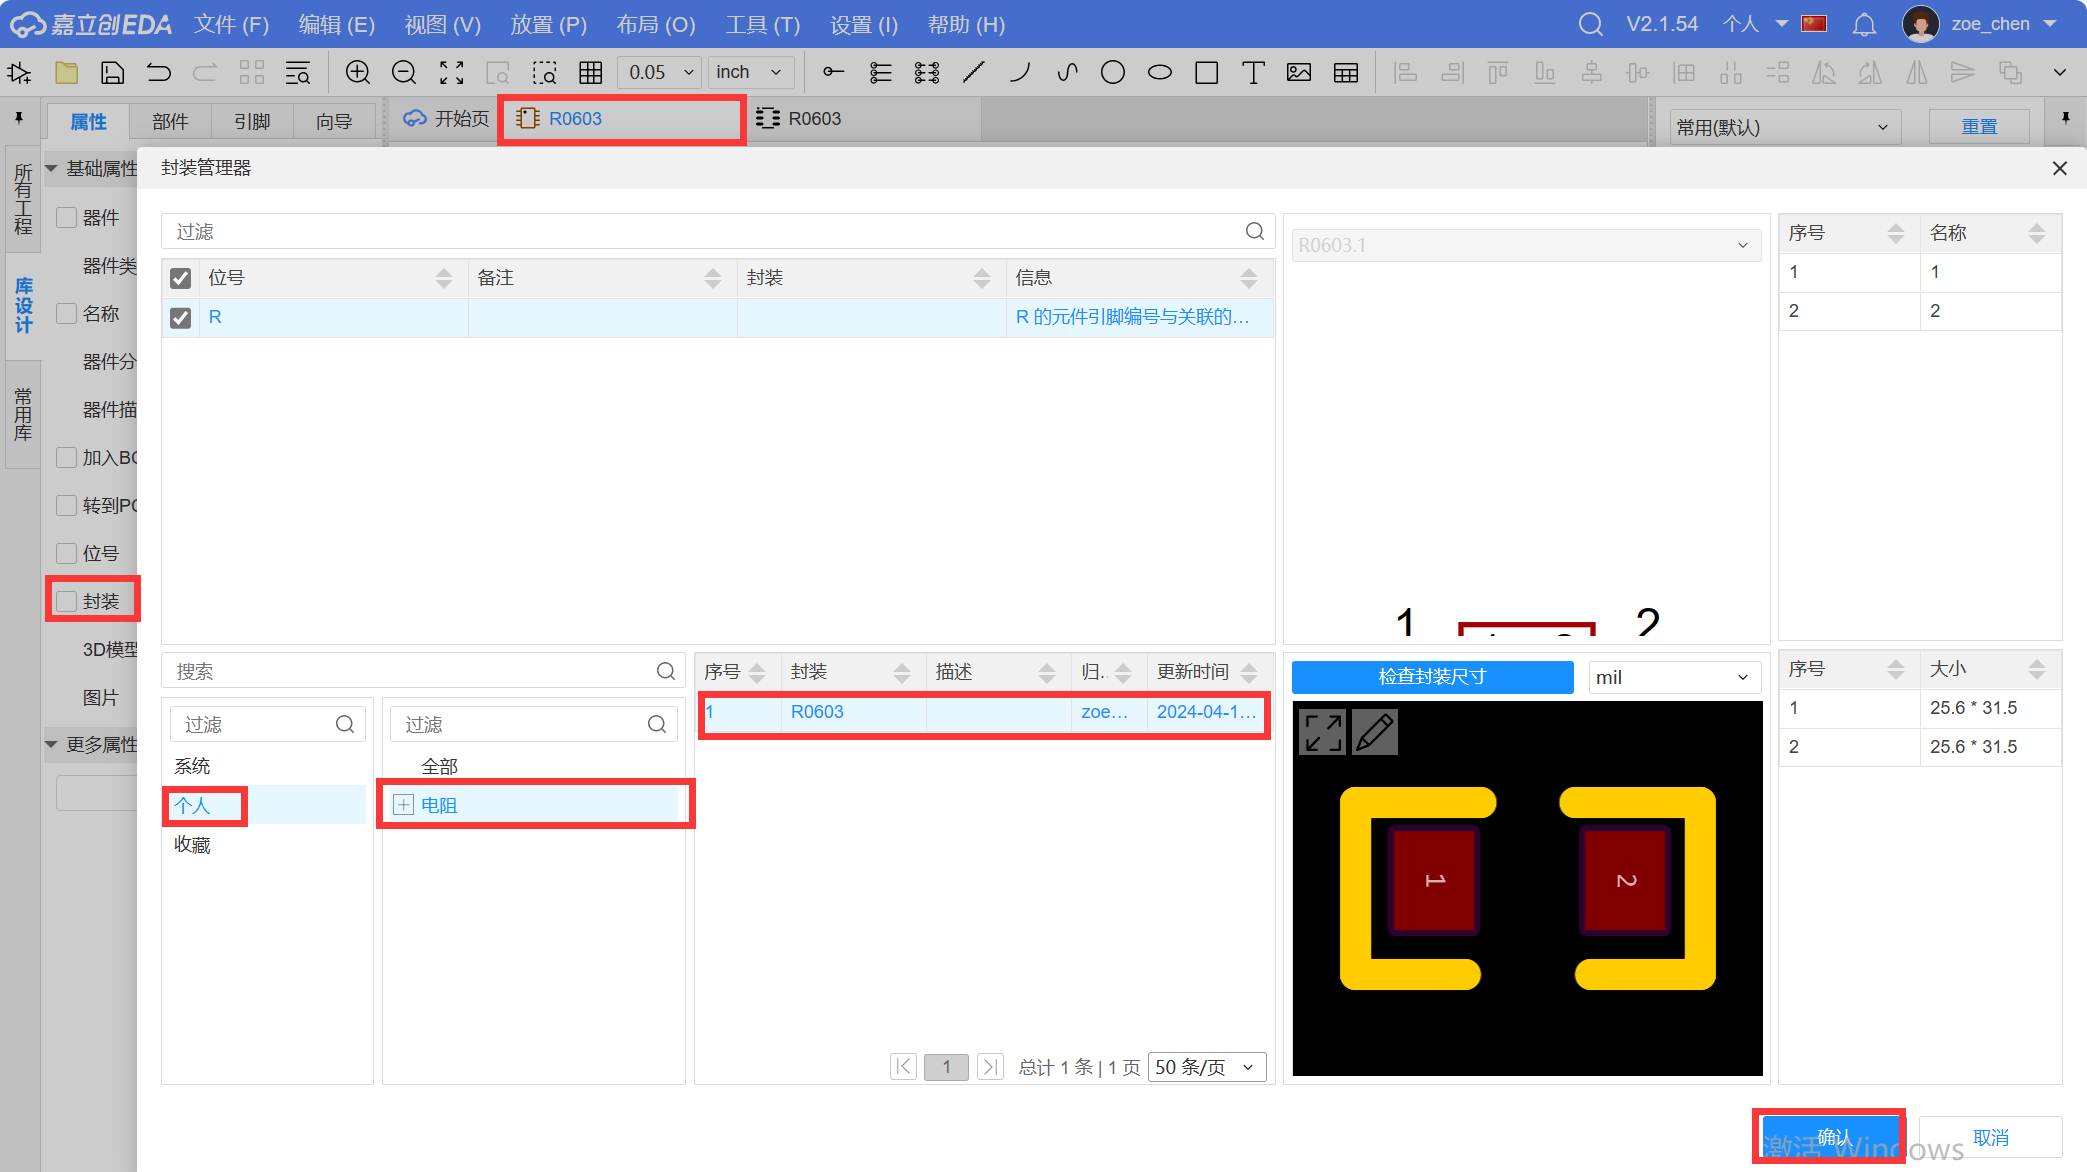
Task: Select the Text tool
Action: (1253, 72)
